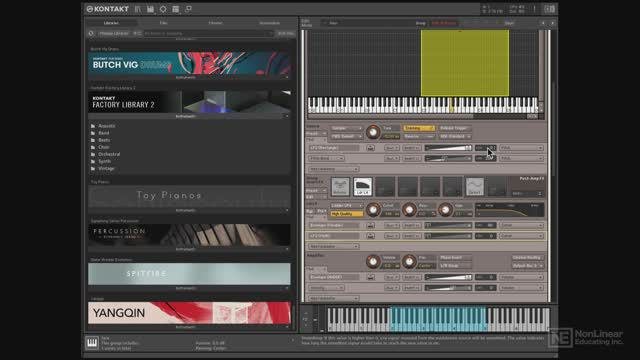640x360 pixels.
Task: Click the panic exclamation icon in header
Action: (534, 9)
